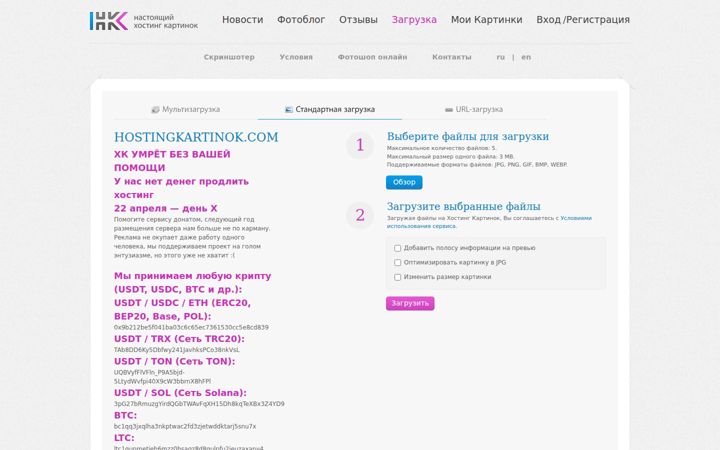Enable Оптимизировать картинку в JPG checkbox
This screenshot has width=720, height=450.
398,263
